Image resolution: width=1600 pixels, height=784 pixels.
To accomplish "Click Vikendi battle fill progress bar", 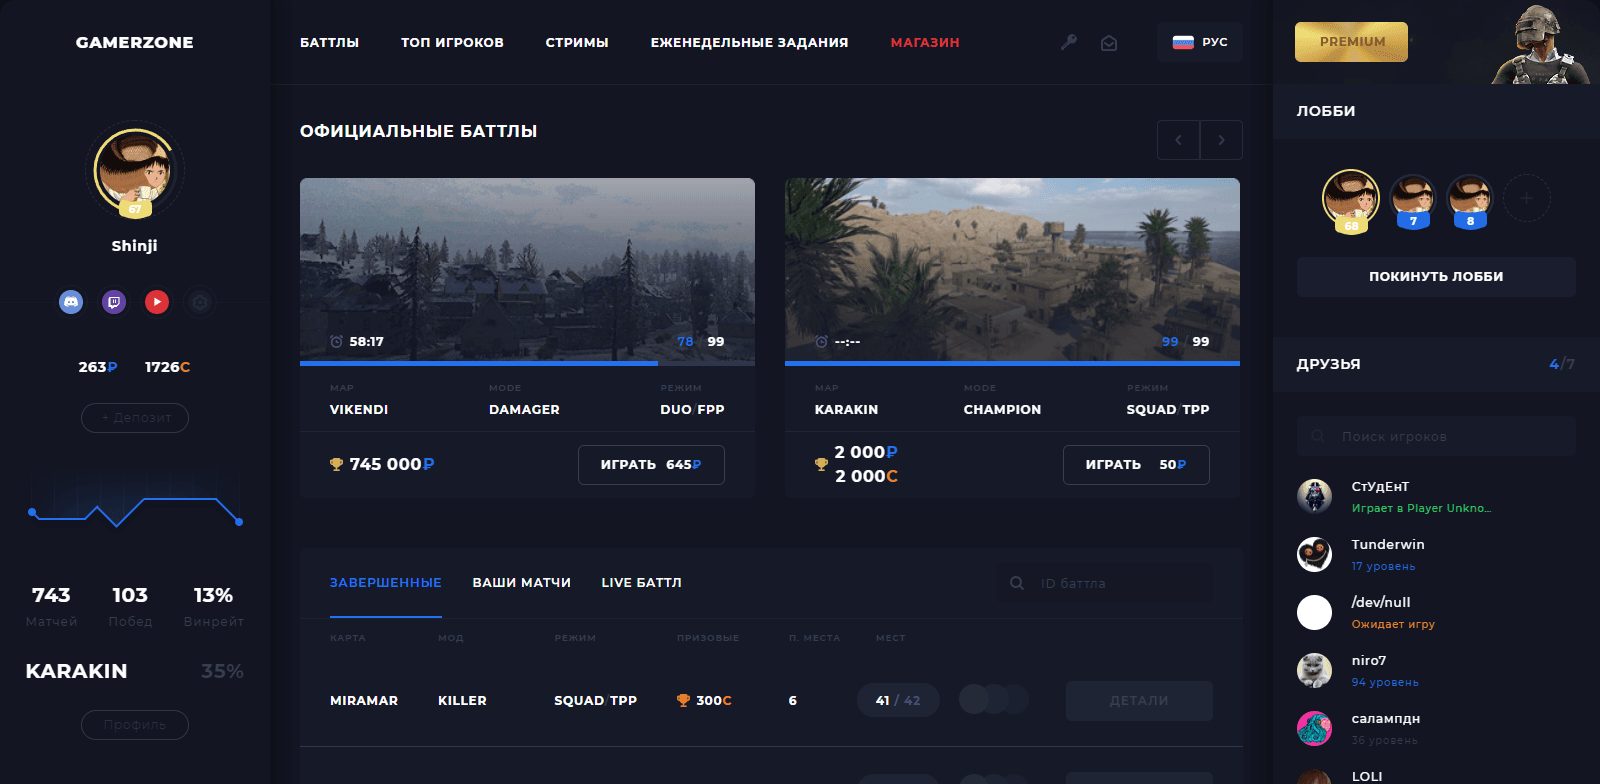I will 527,363.
